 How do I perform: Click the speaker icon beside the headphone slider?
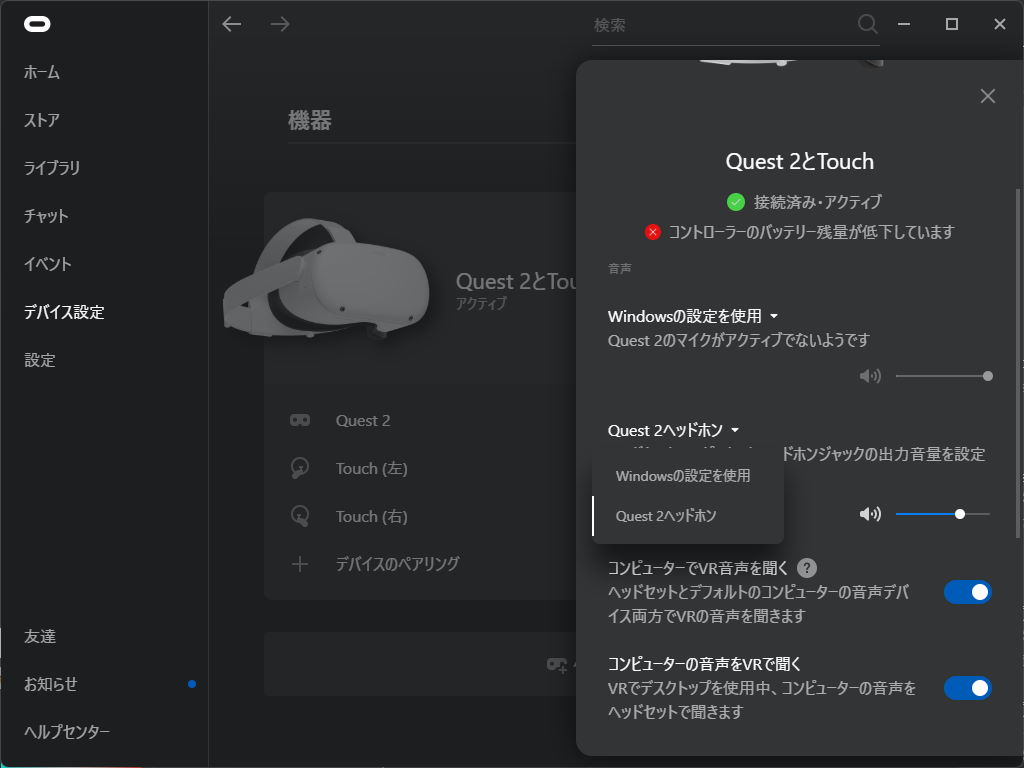coord(869,514)
